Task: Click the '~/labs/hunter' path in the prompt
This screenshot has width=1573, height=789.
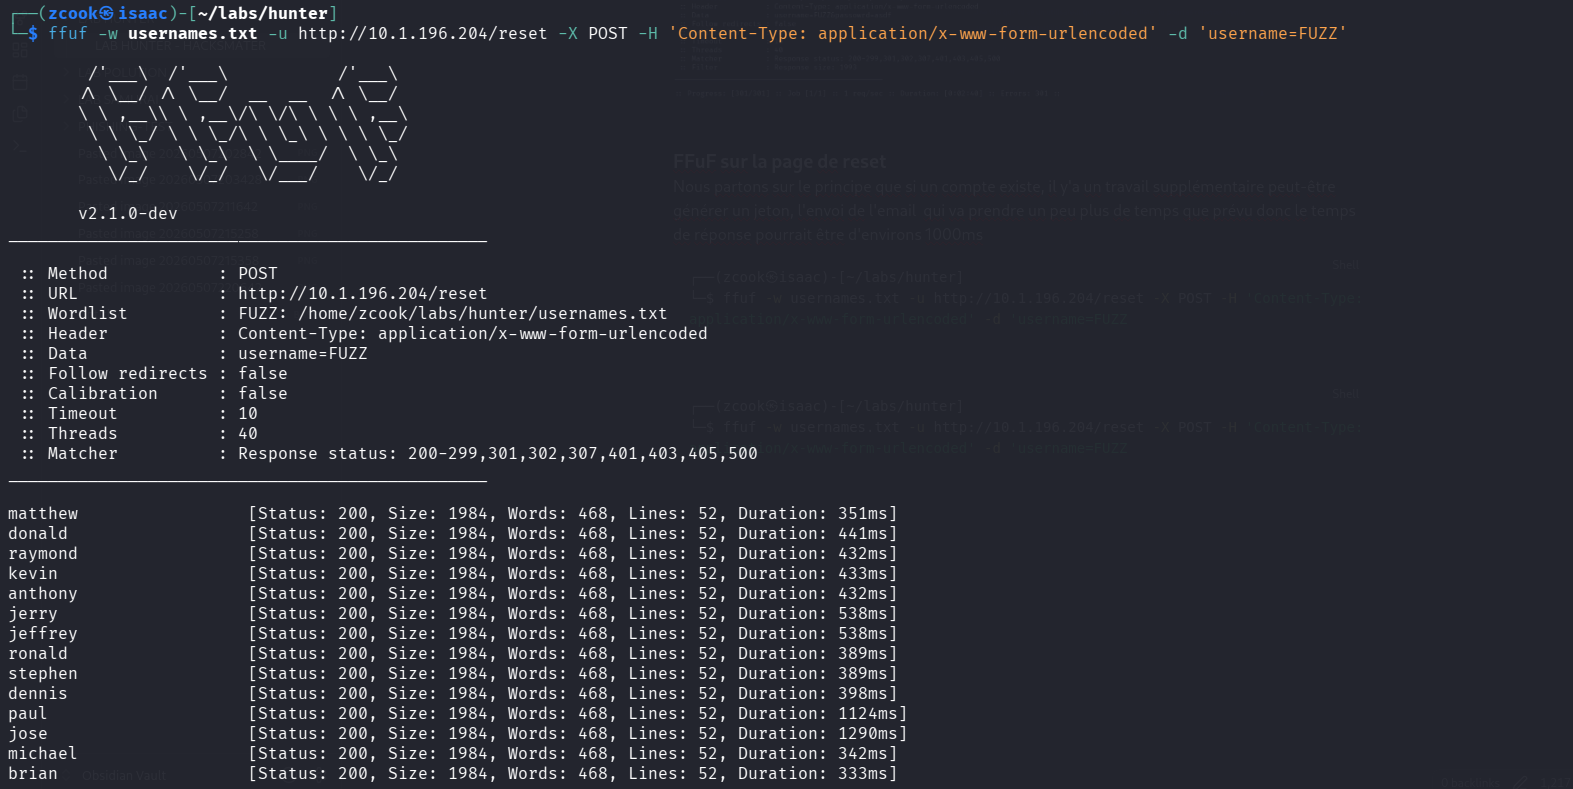Action: (263, 14)
